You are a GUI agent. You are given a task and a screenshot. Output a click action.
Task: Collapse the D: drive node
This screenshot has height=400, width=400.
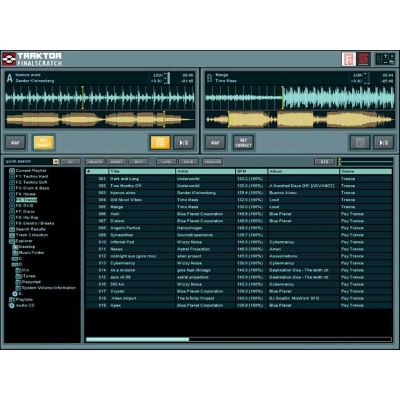(x=15, y=265)
